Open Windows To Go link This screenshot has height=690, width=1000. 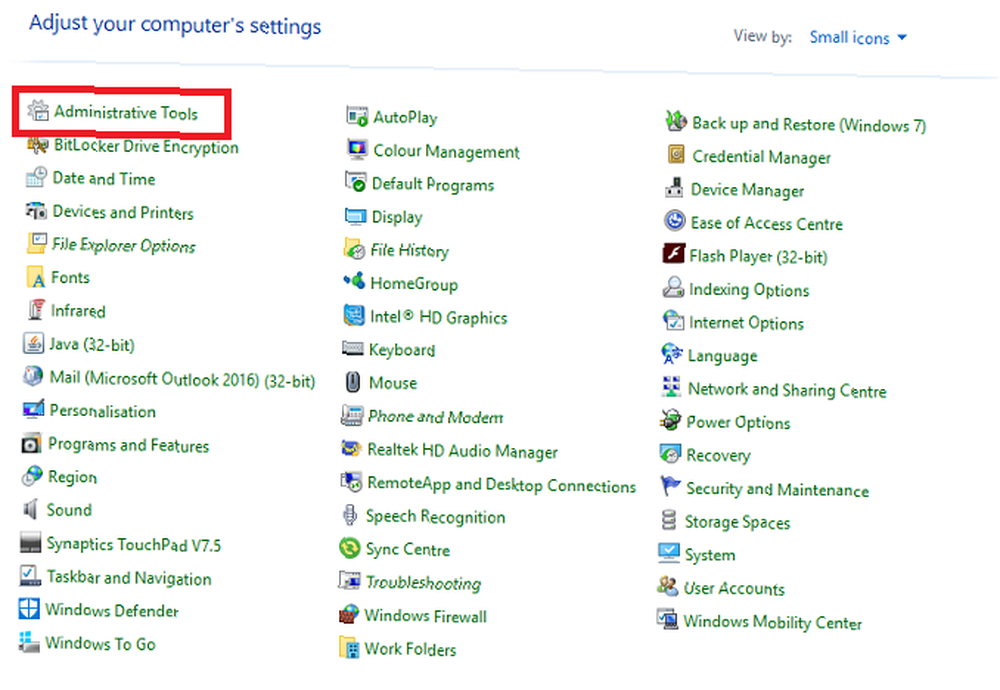100,643
